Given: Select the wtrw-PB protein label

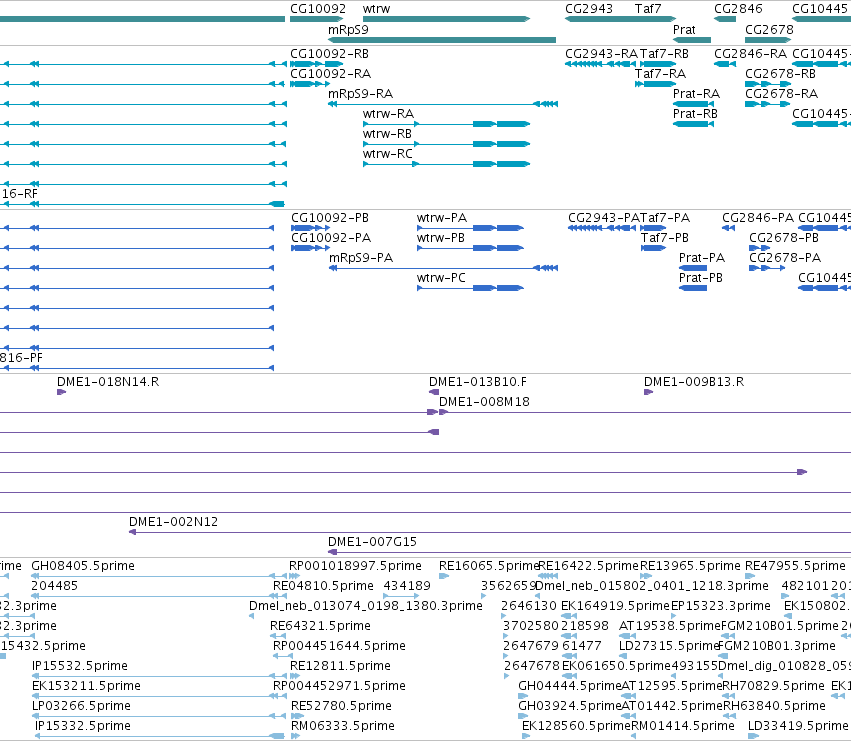Looking at the screenshot, I should (x=441, y=238).
